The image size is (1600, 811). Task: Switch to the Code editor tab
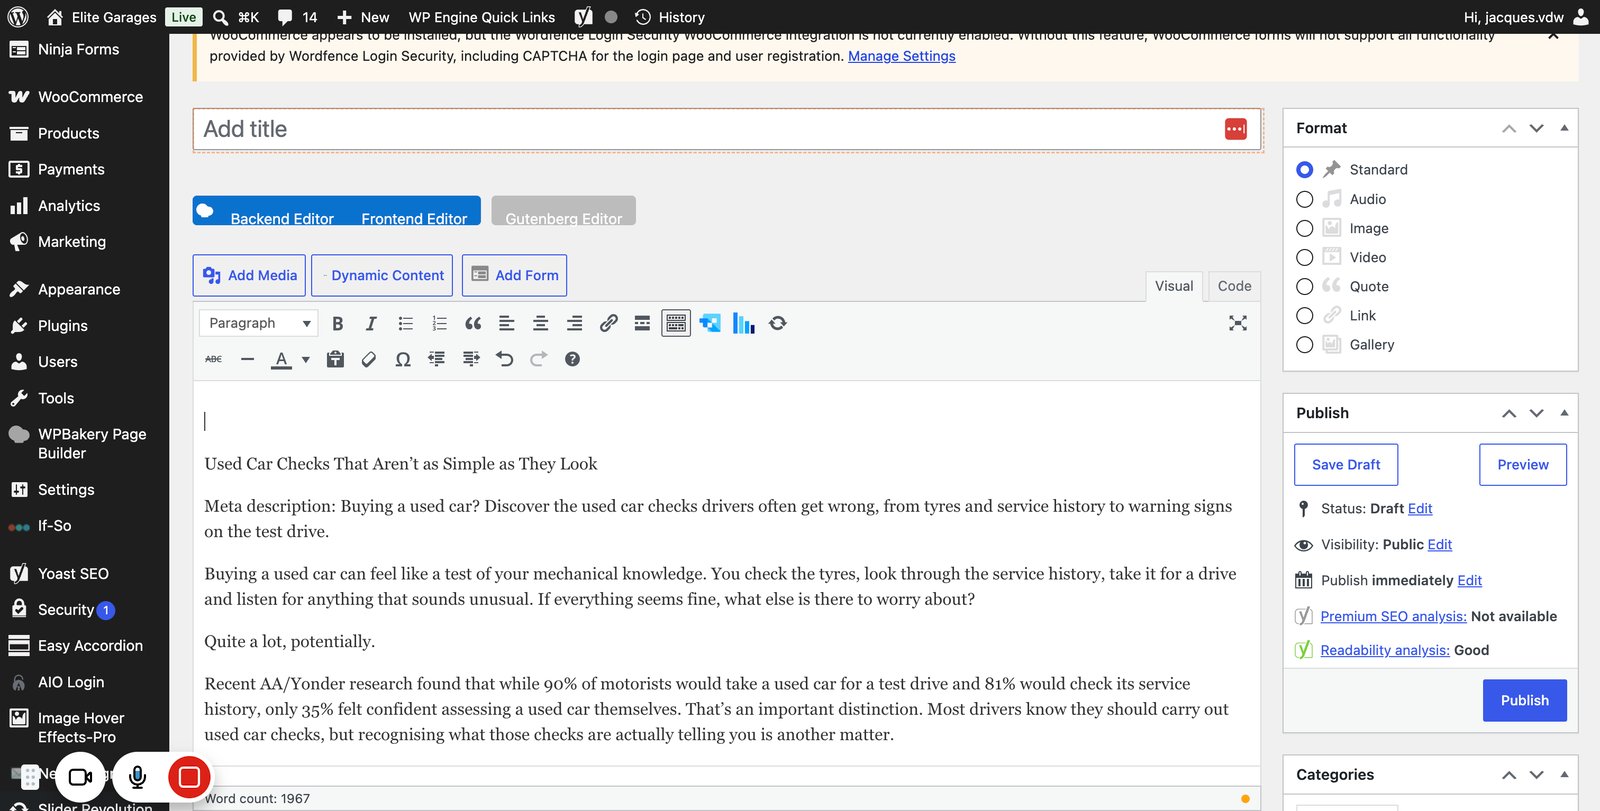pyautogui.click(x=1234, y=286)
